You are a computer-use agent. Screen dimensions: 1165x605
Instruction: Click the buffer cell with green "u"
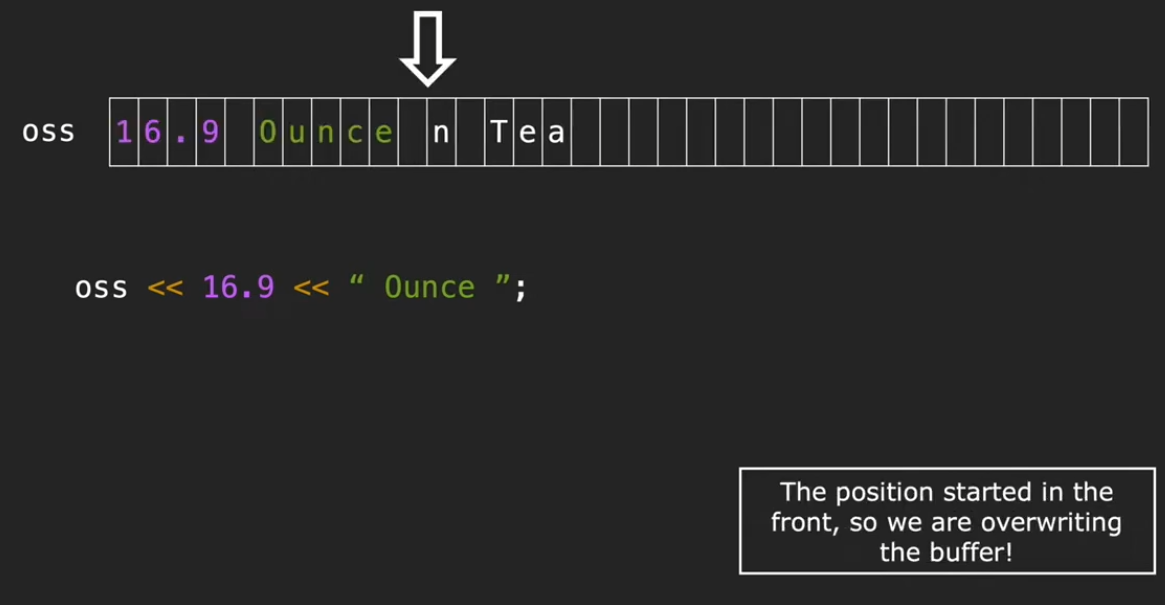click(x=297, y=132)
